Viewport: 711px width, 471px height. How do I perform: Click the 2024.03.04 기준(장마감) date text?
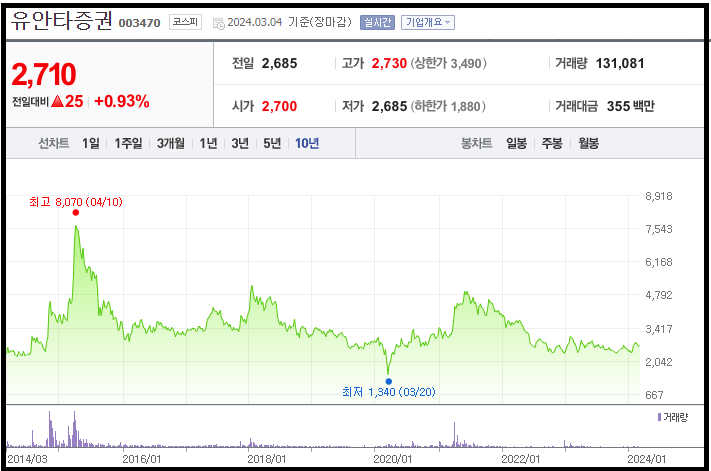click(289, 22)
